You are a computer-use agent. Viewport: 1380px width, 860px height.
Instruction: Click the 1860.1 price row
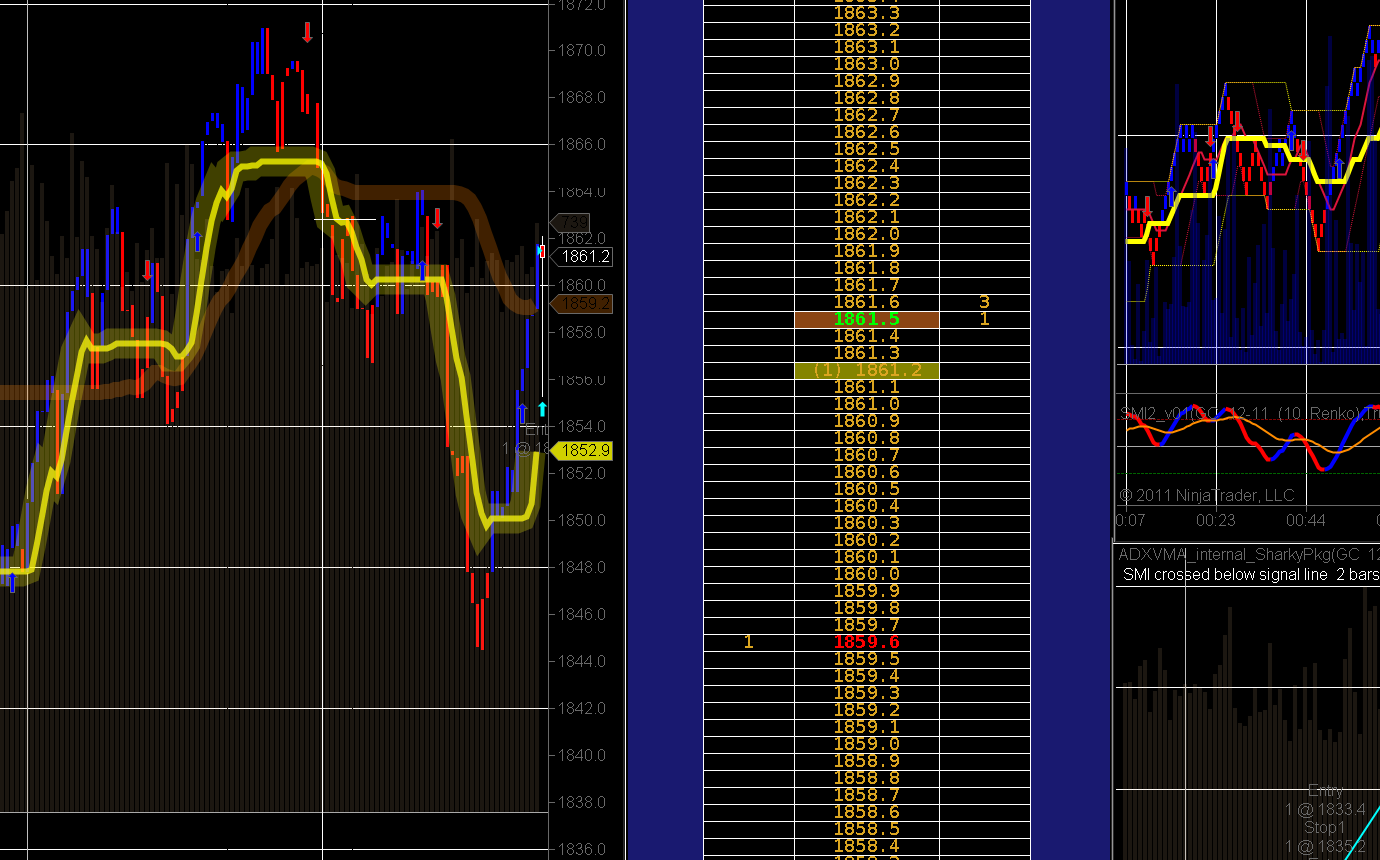866,557
